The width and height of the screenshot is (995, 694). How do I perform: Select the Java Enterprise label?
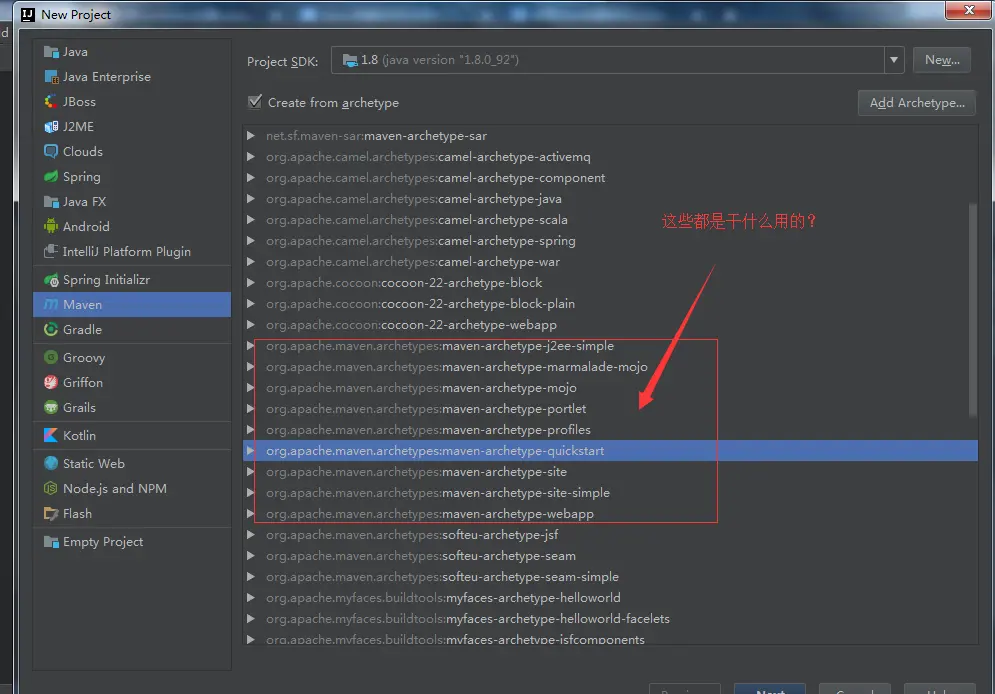click(107, 77)
